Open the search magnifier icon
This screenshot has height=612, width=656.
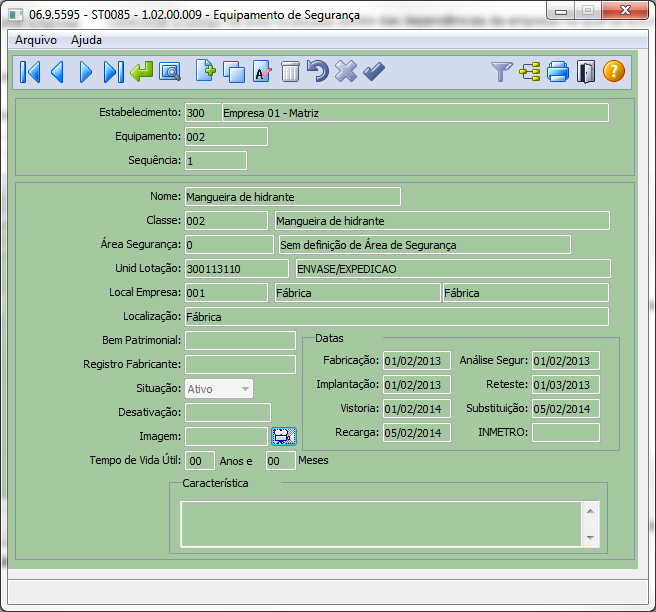click(x=169, y=72)
